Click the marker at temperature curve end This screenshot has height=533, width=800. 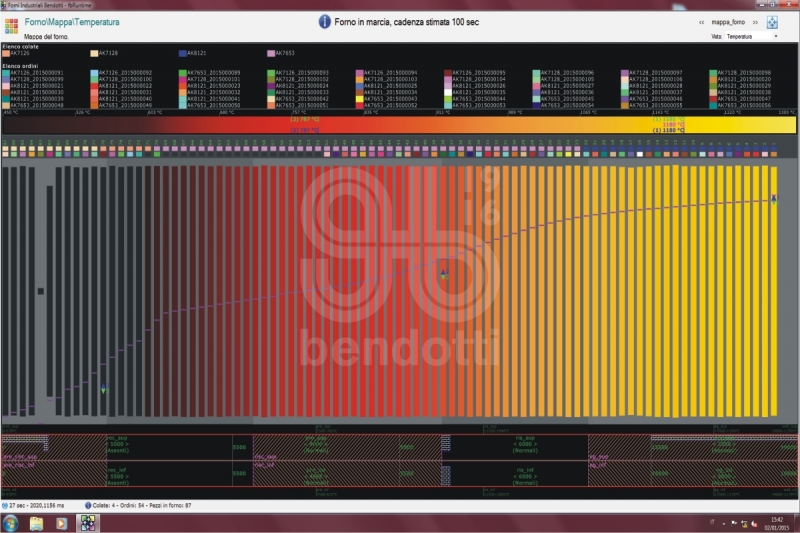point(773,199)
